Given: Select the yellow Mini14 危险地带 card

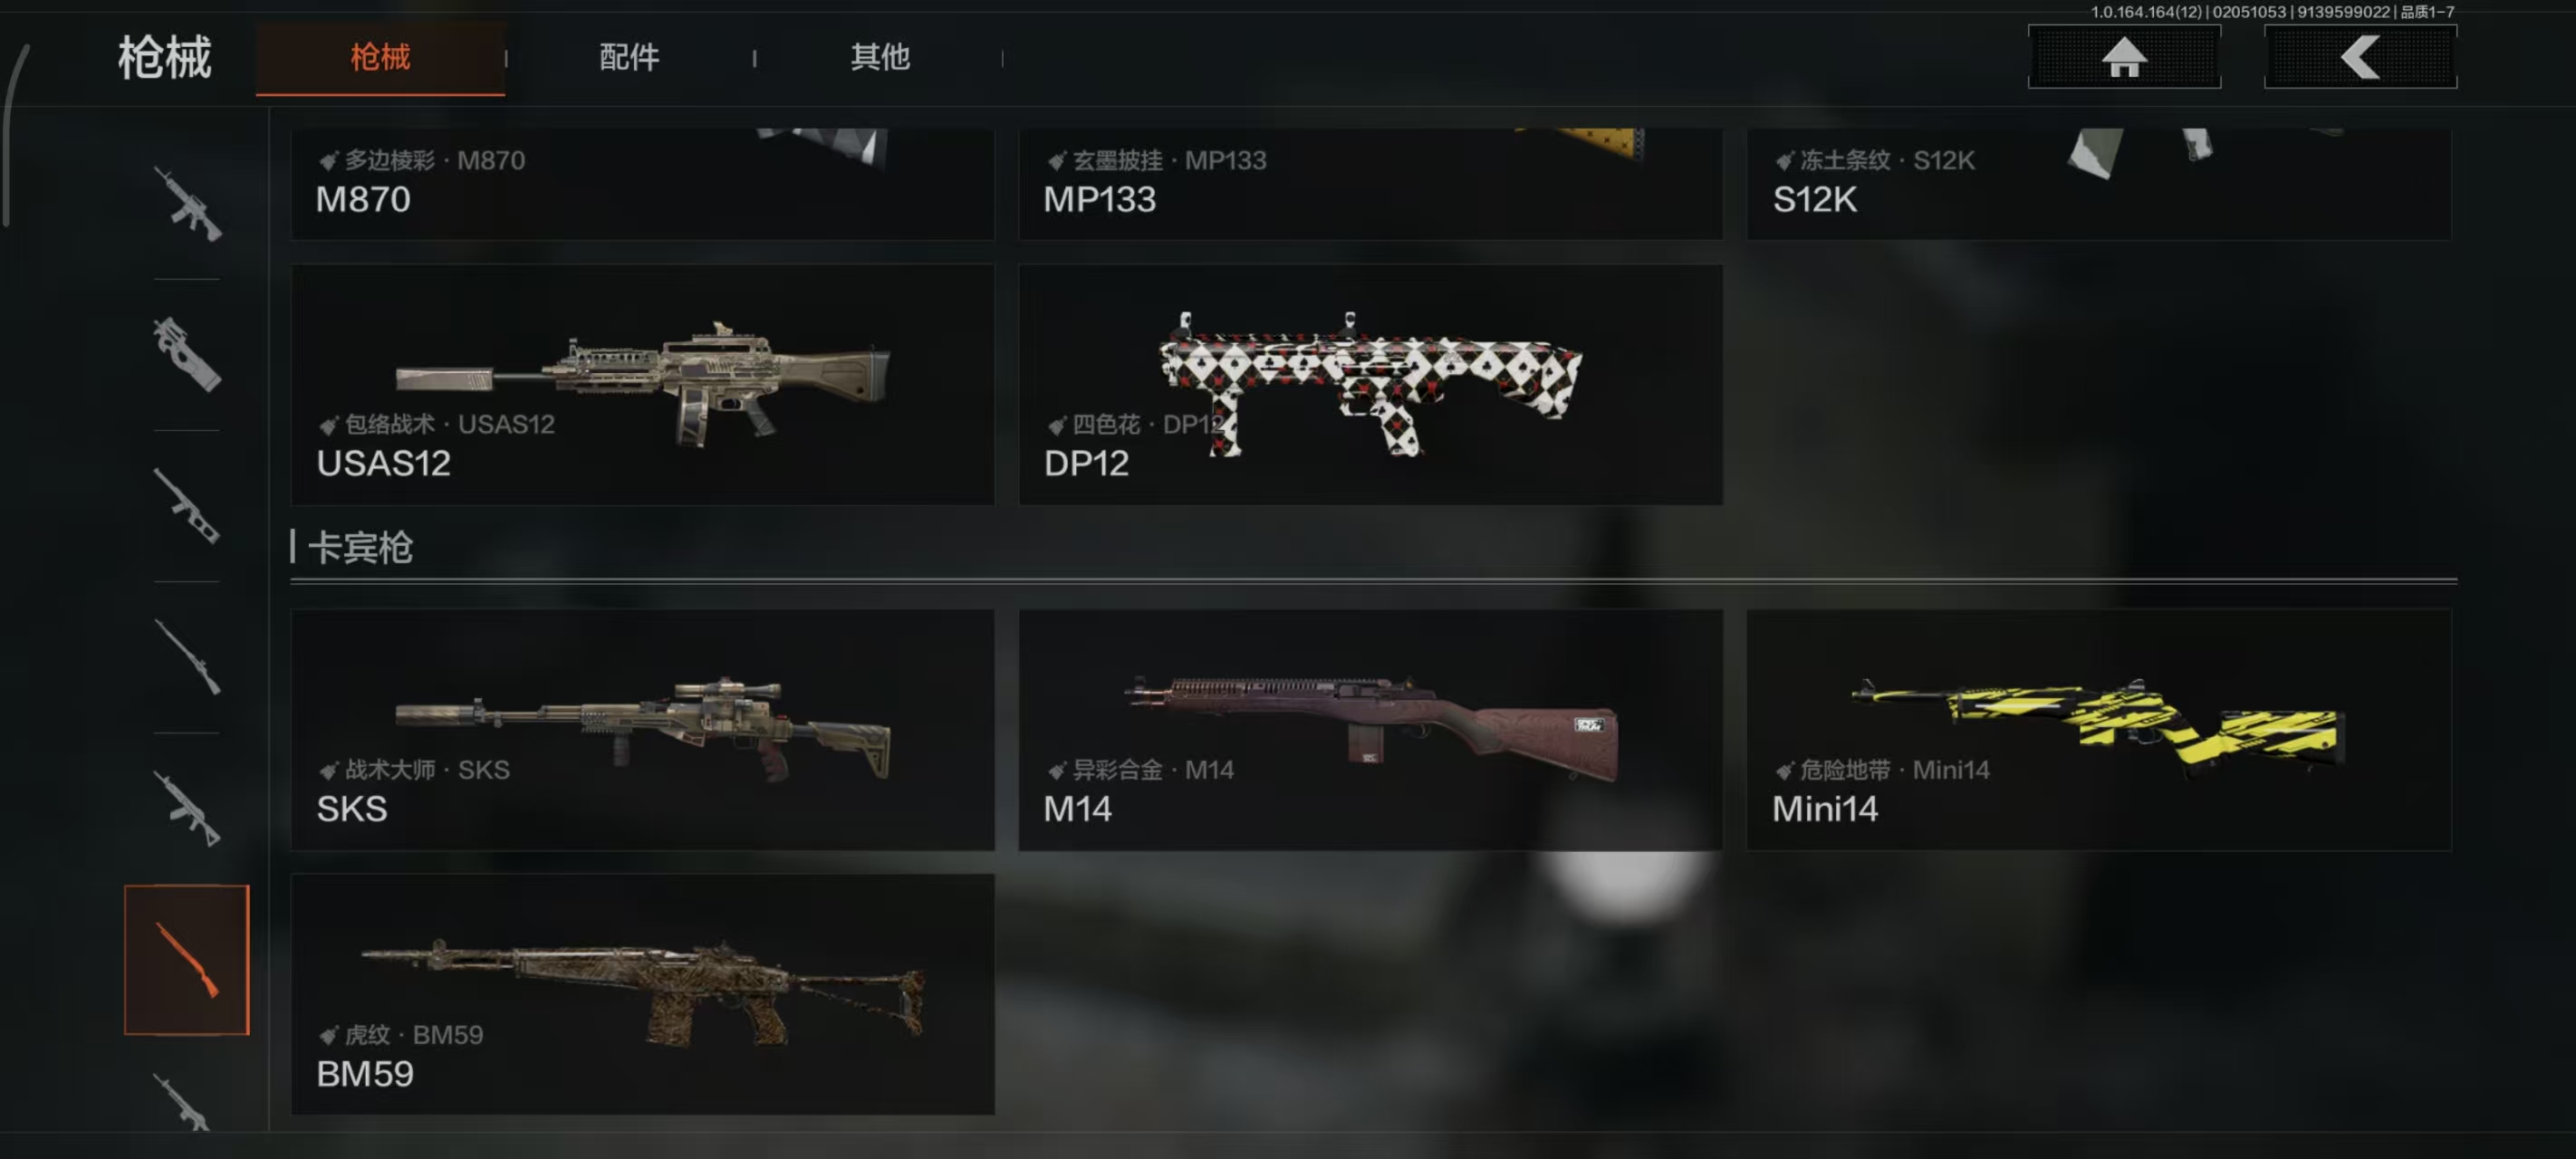Looking at the screenshot, I should tap(2098, 730).
